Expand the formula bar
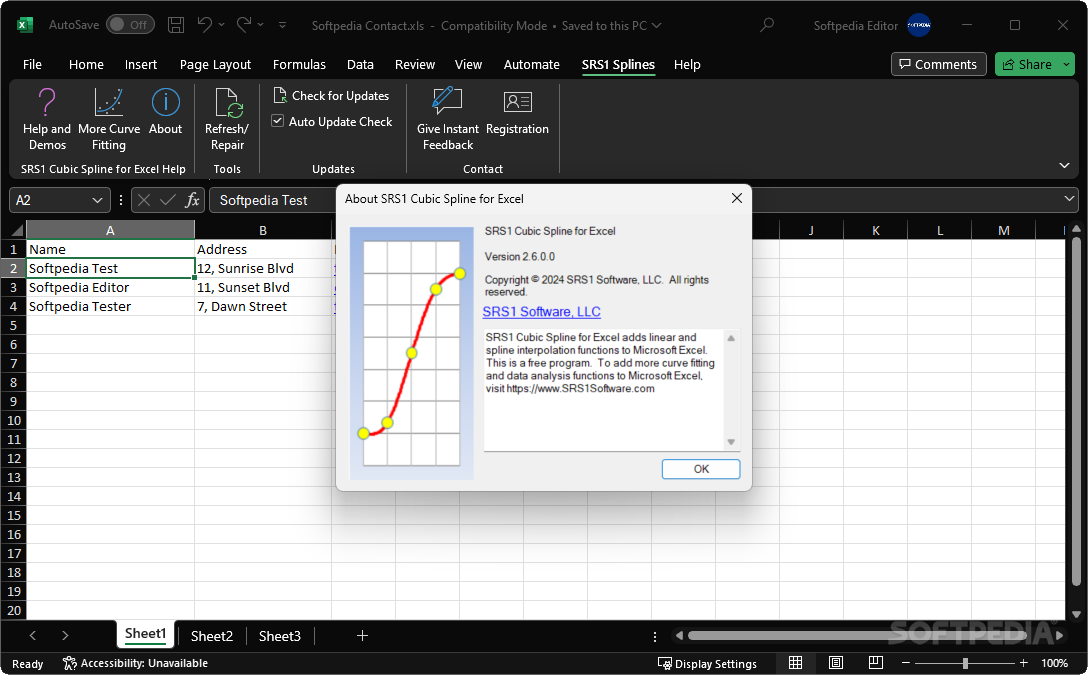1088x675 pixels. (1069, 200)
